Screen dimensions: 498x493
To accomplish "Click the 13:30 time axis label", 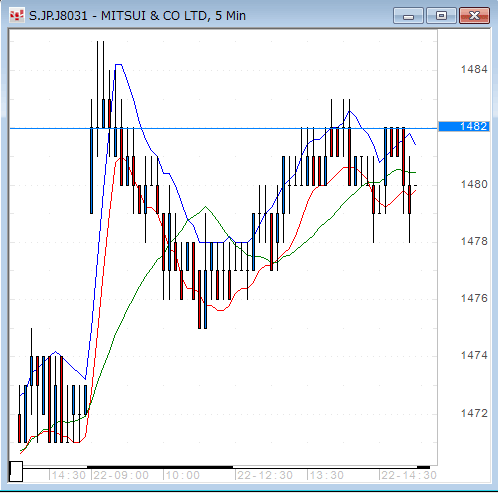I will click(326, 475).
